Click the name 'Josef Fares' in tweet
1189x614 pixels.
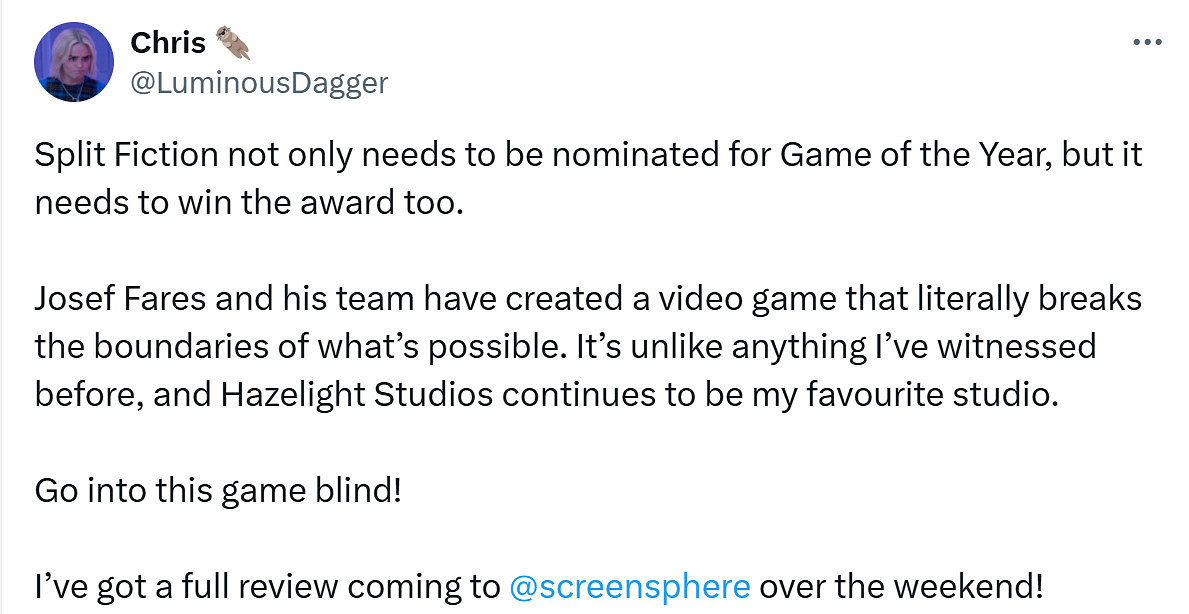click(127, 299)
